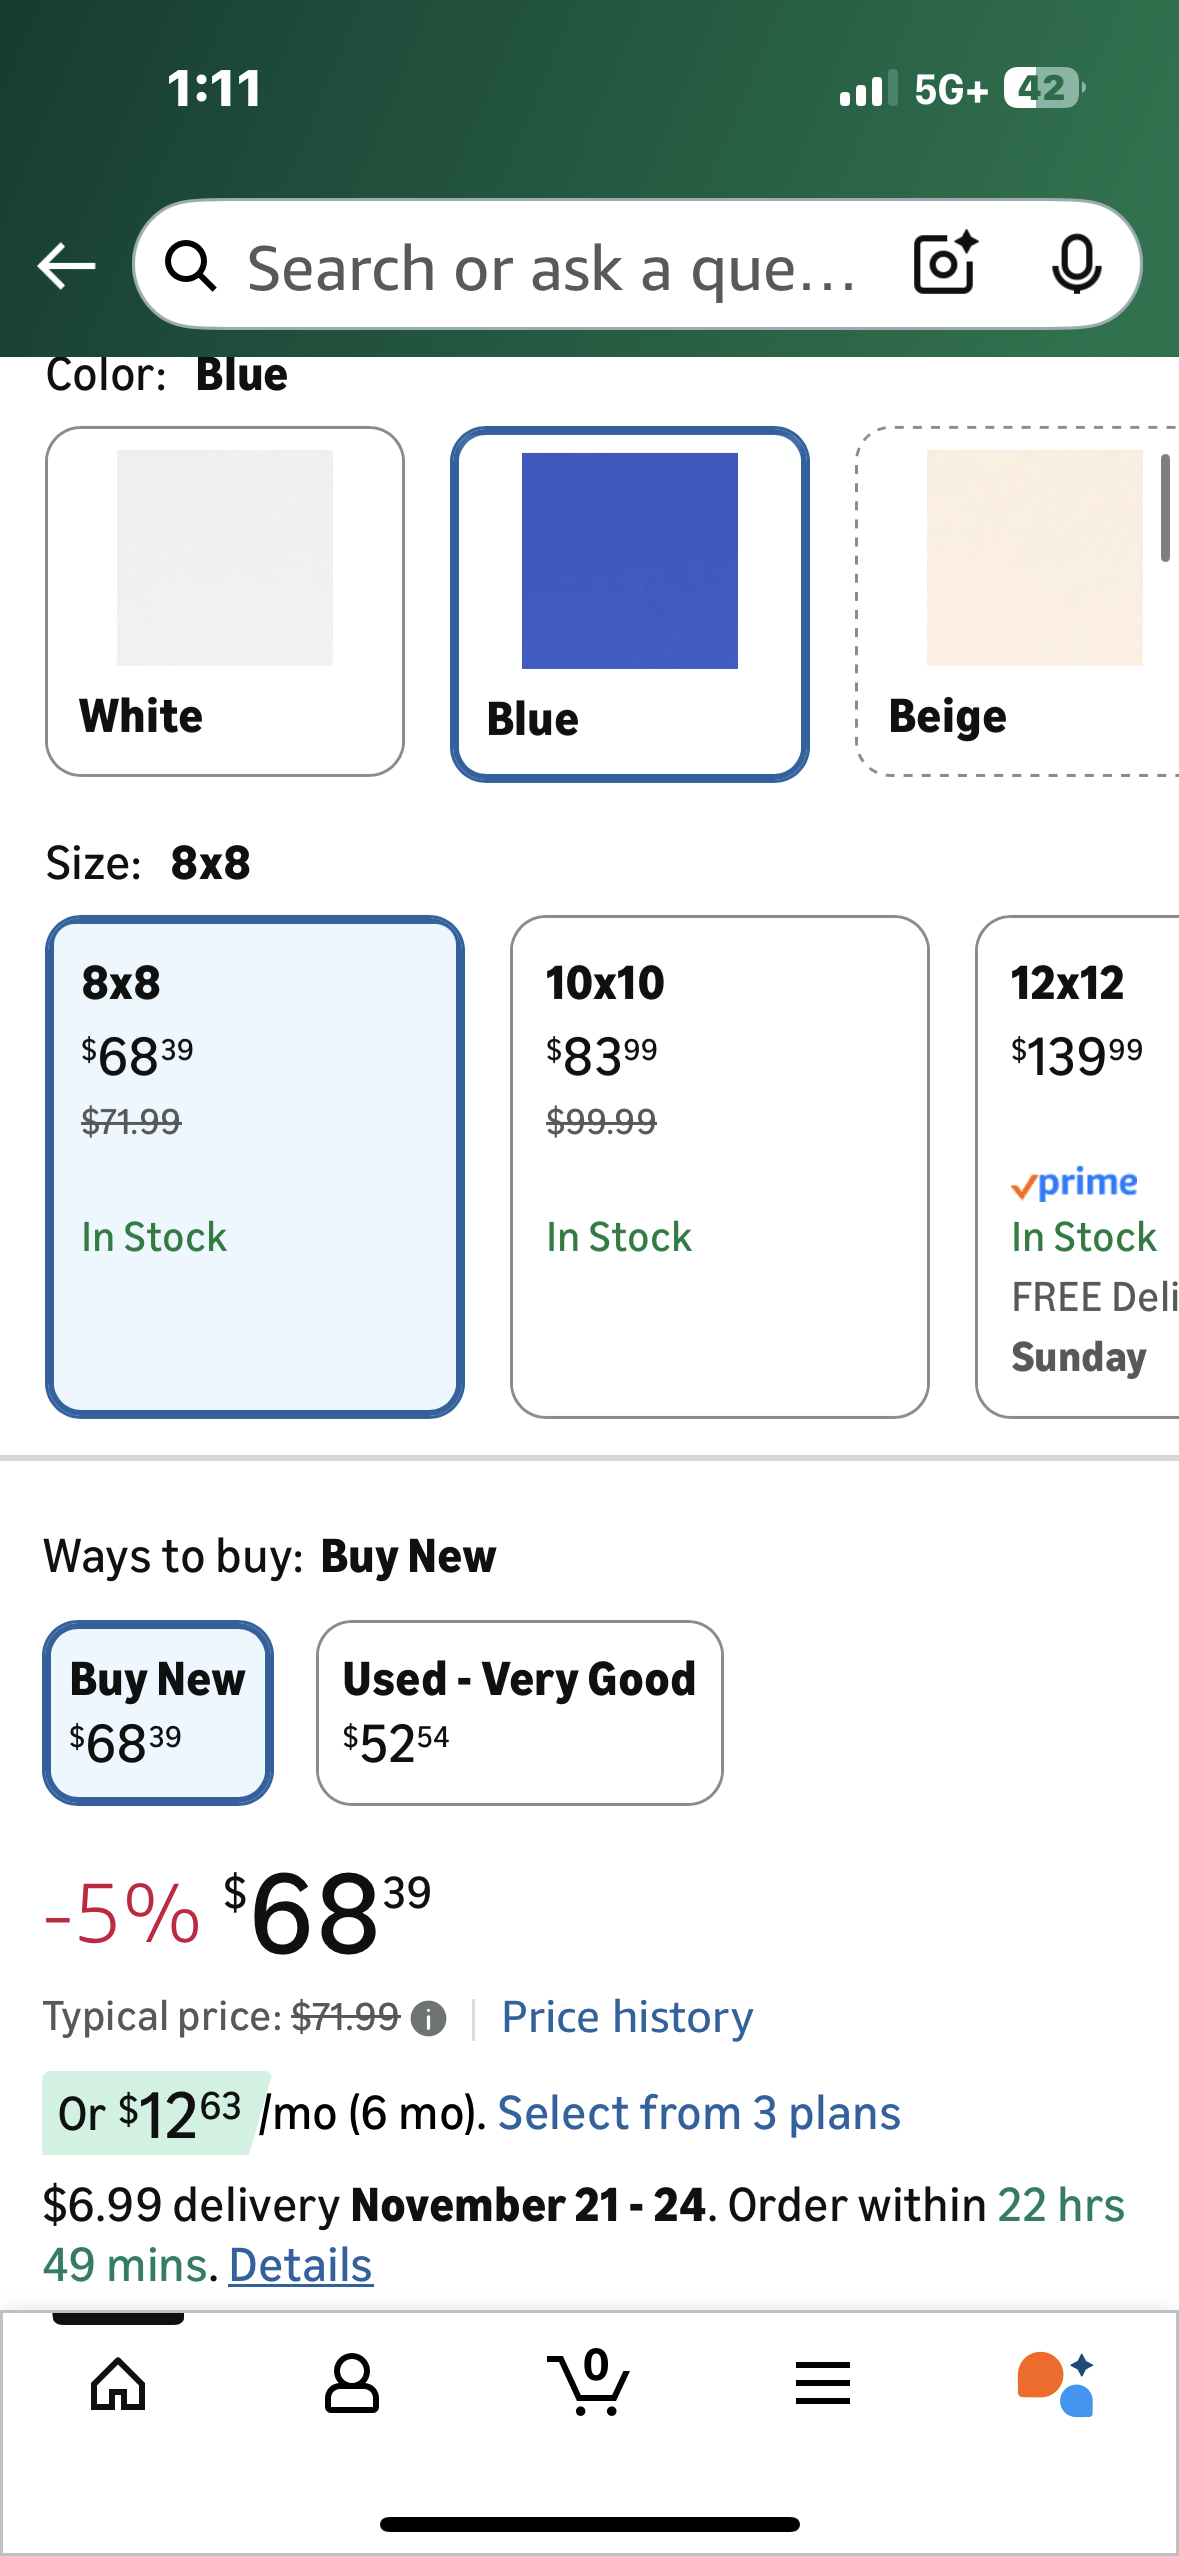Viewport: 1179px width, 2556px height.
Task: Tap the typical price info icon
Action: click(x=429, y=2019)
